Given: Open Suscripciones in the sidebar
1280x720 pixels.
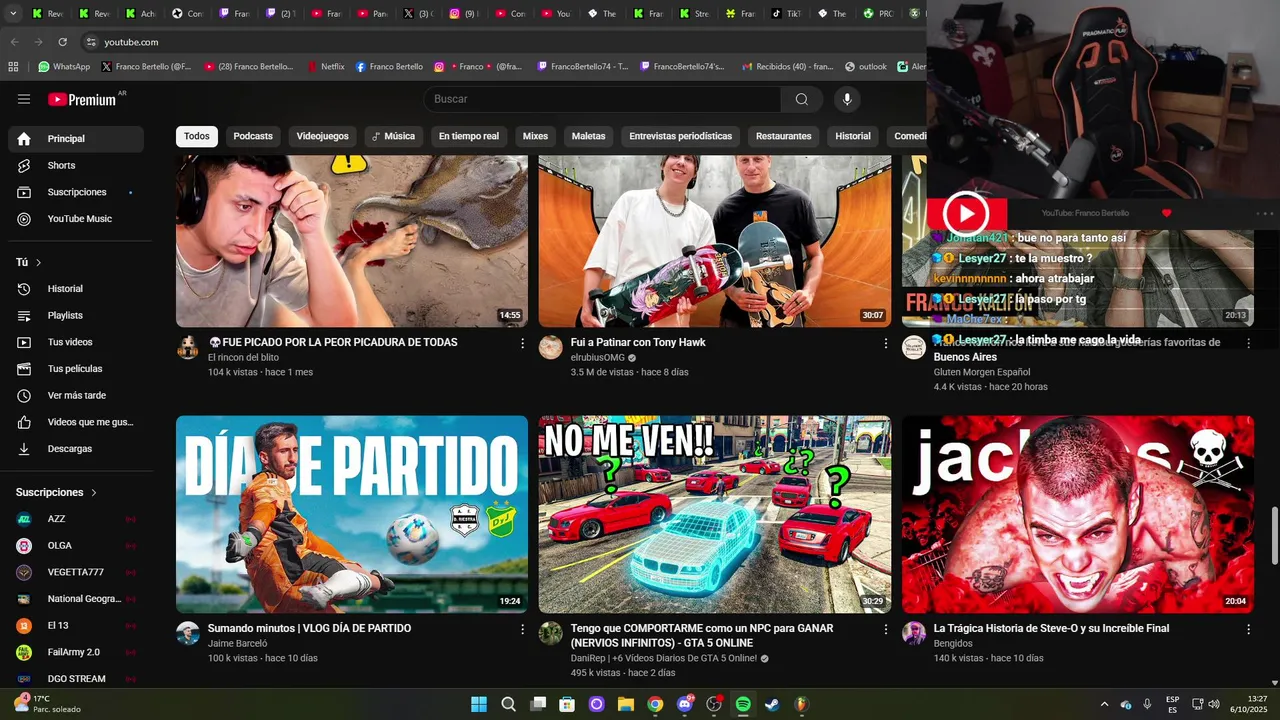Looking at the screenshot, I should [x=76, y=192].
